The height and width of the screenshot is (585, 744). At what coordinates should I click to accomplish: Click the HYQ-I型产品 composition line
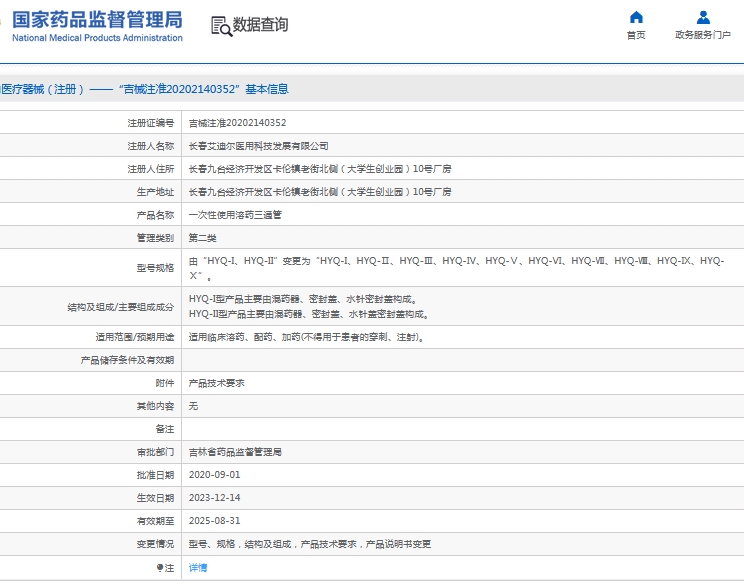[x=303, y=299]
